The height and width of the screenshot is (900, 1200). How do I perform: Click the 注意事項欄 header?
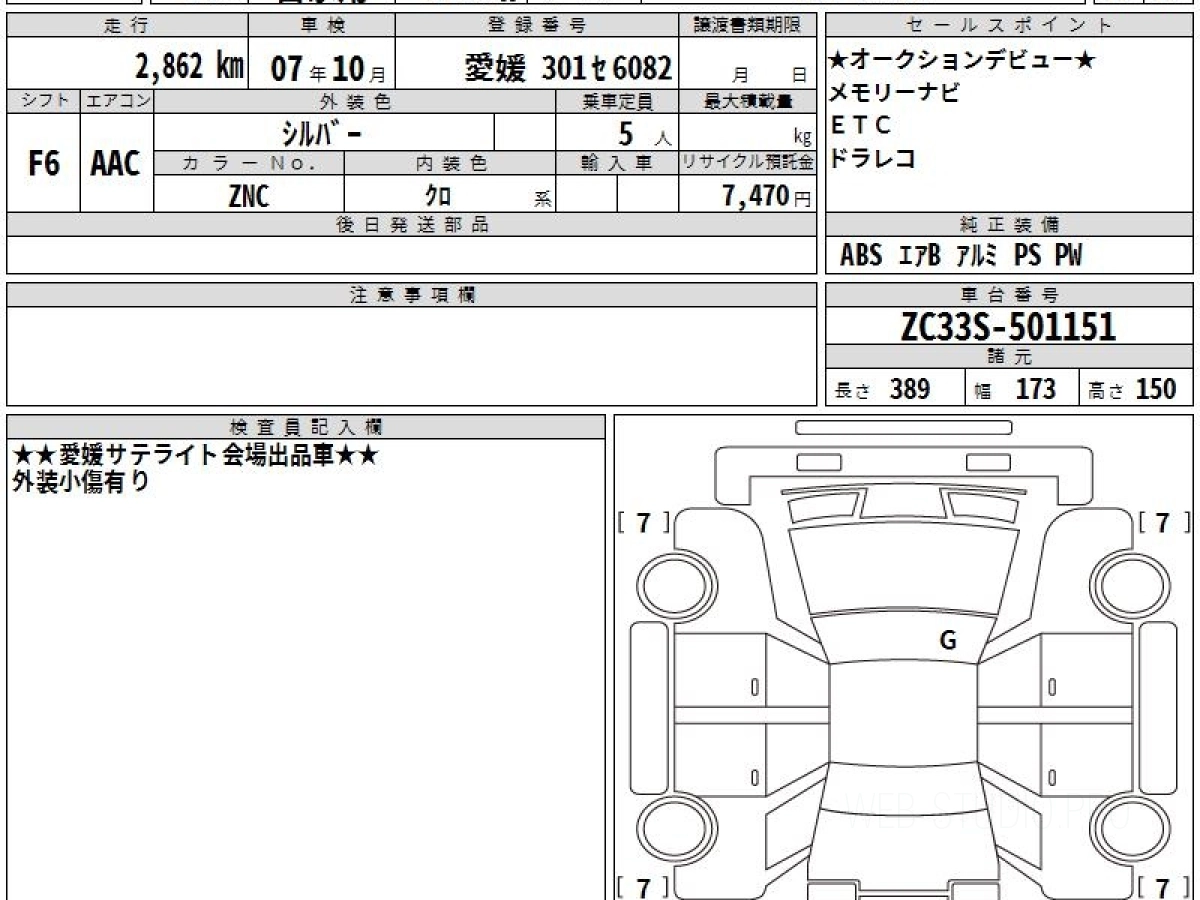tap(412, 295)
